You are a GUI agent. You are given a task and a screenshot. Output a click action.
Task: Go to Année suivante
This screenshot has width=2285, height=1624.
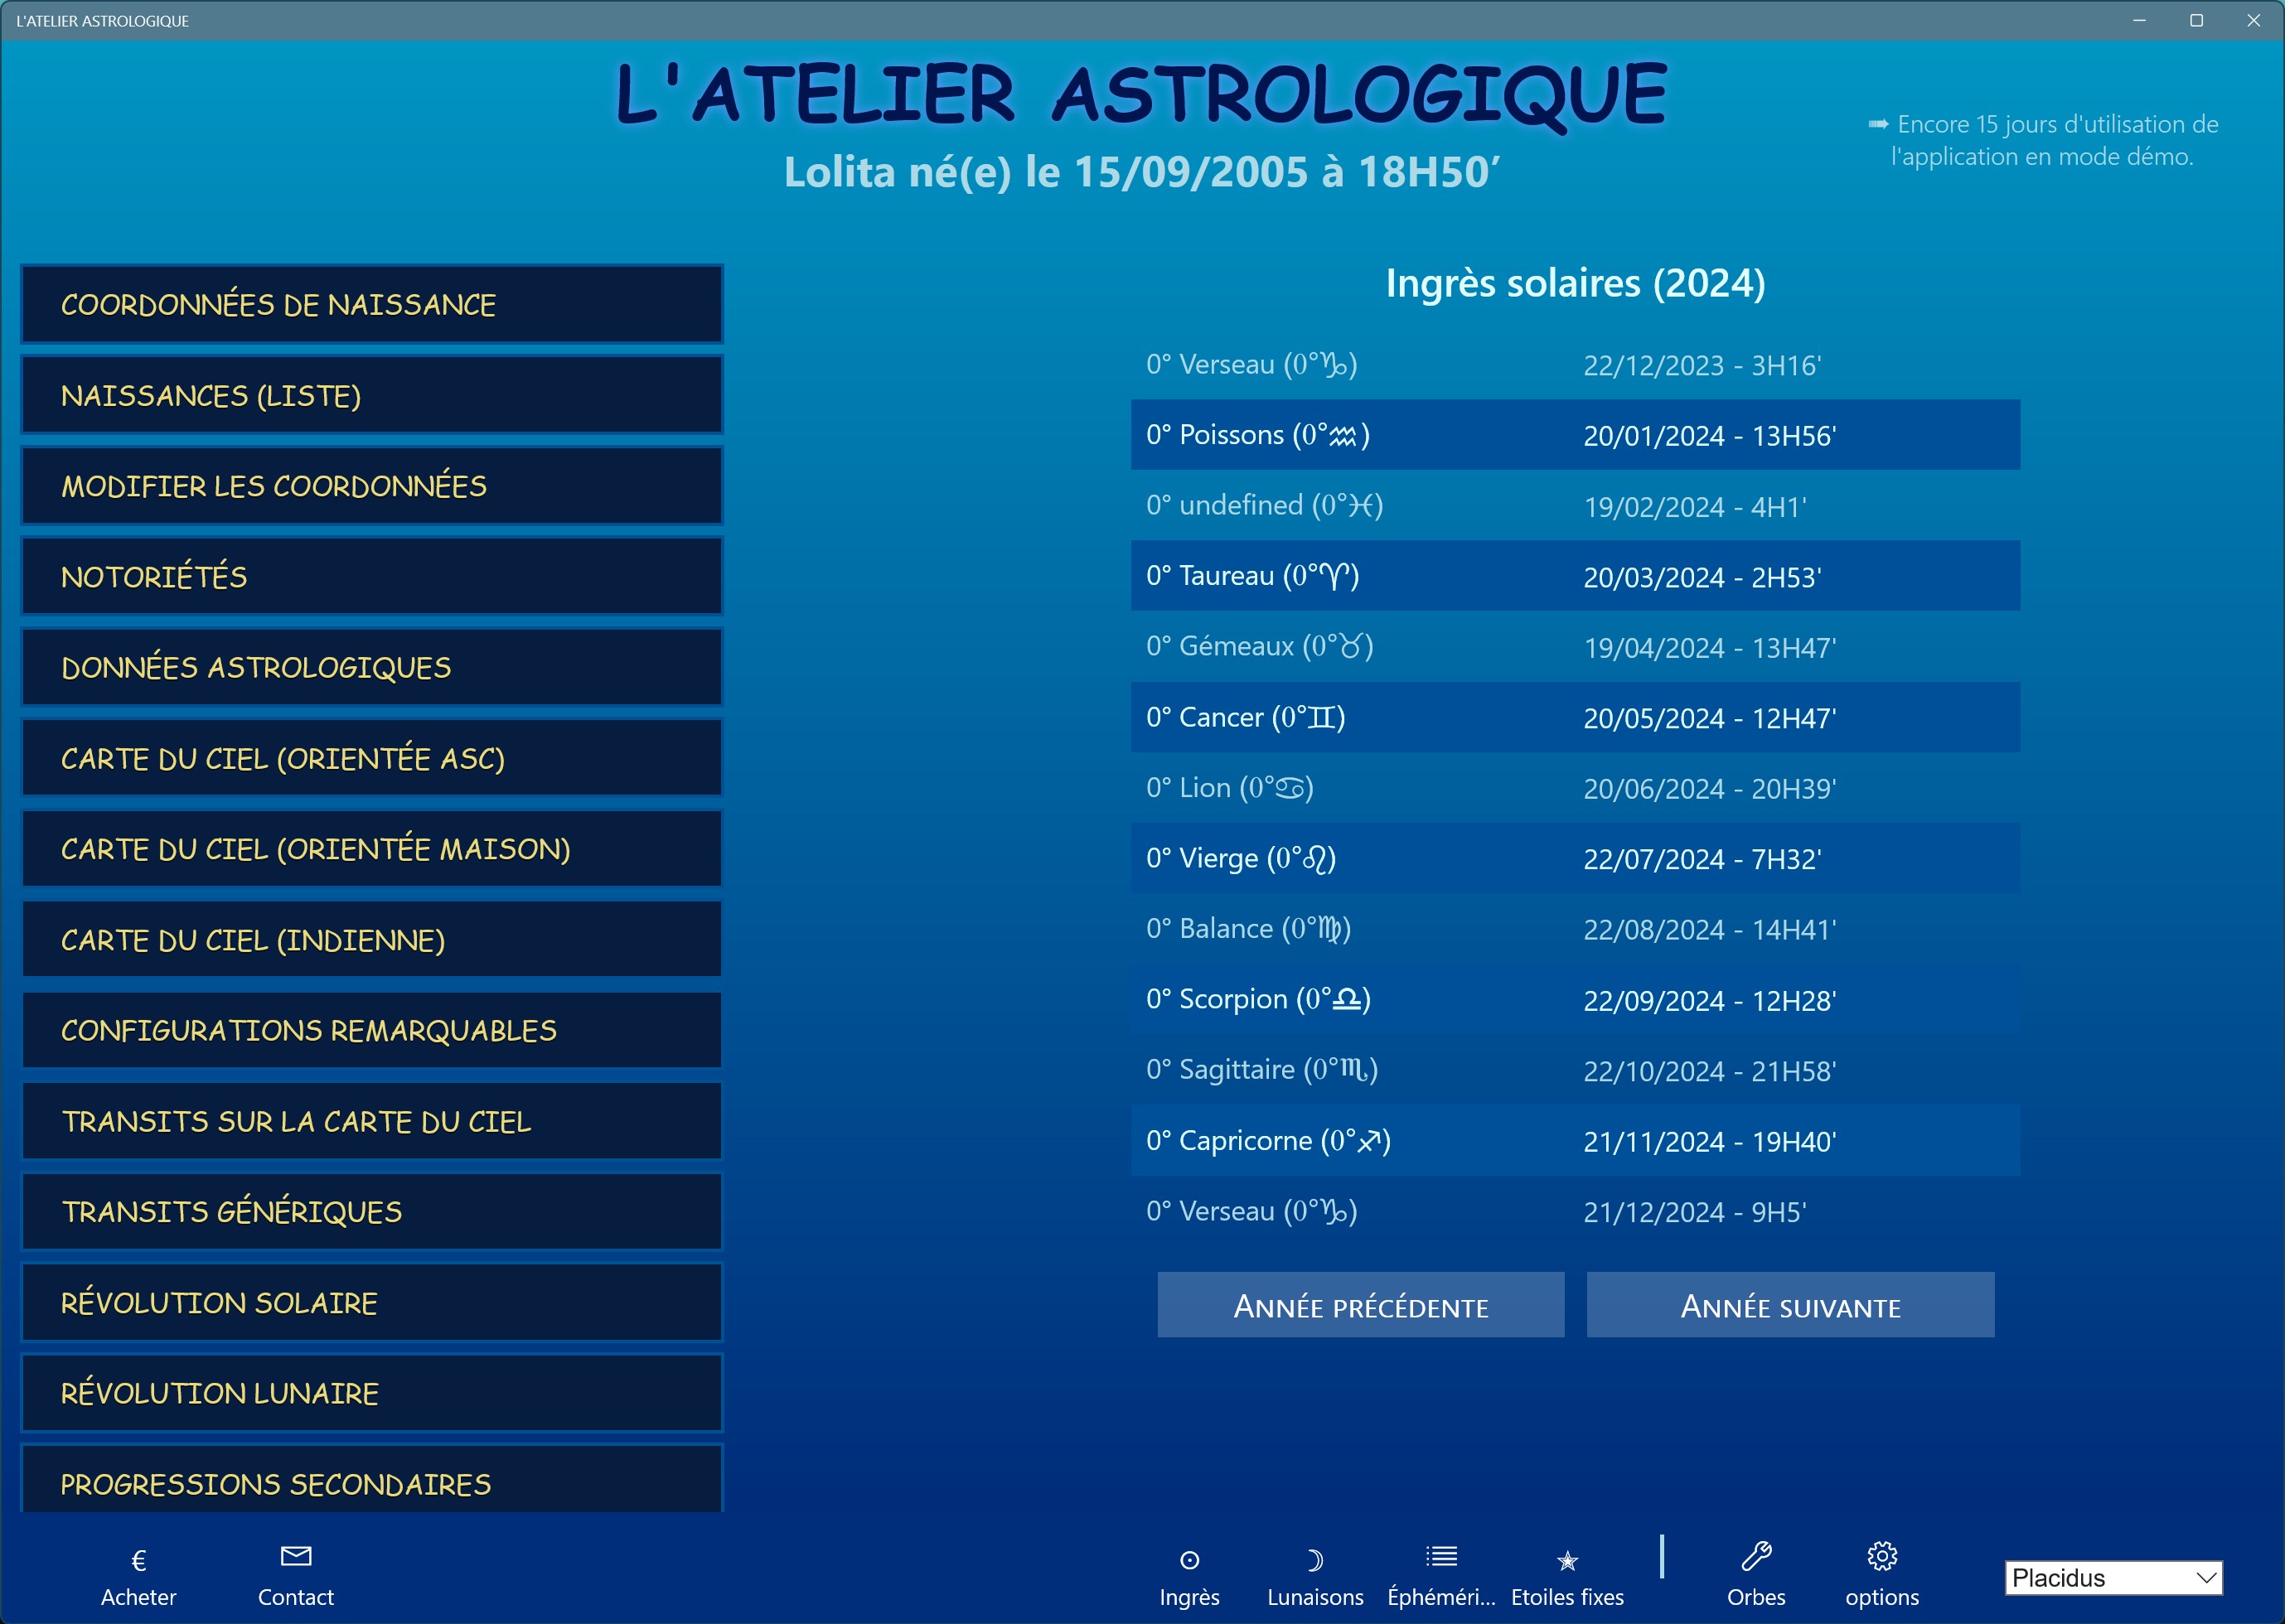point(1789,1305)
